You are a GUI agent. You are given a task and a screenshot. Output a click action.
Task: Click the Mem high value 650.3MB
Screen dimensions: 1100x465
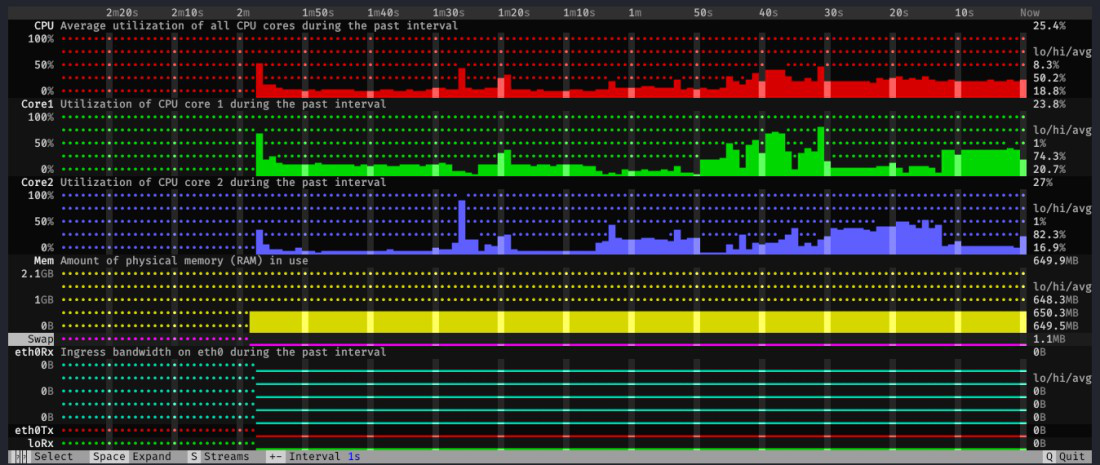click(x=1057, y=313)
